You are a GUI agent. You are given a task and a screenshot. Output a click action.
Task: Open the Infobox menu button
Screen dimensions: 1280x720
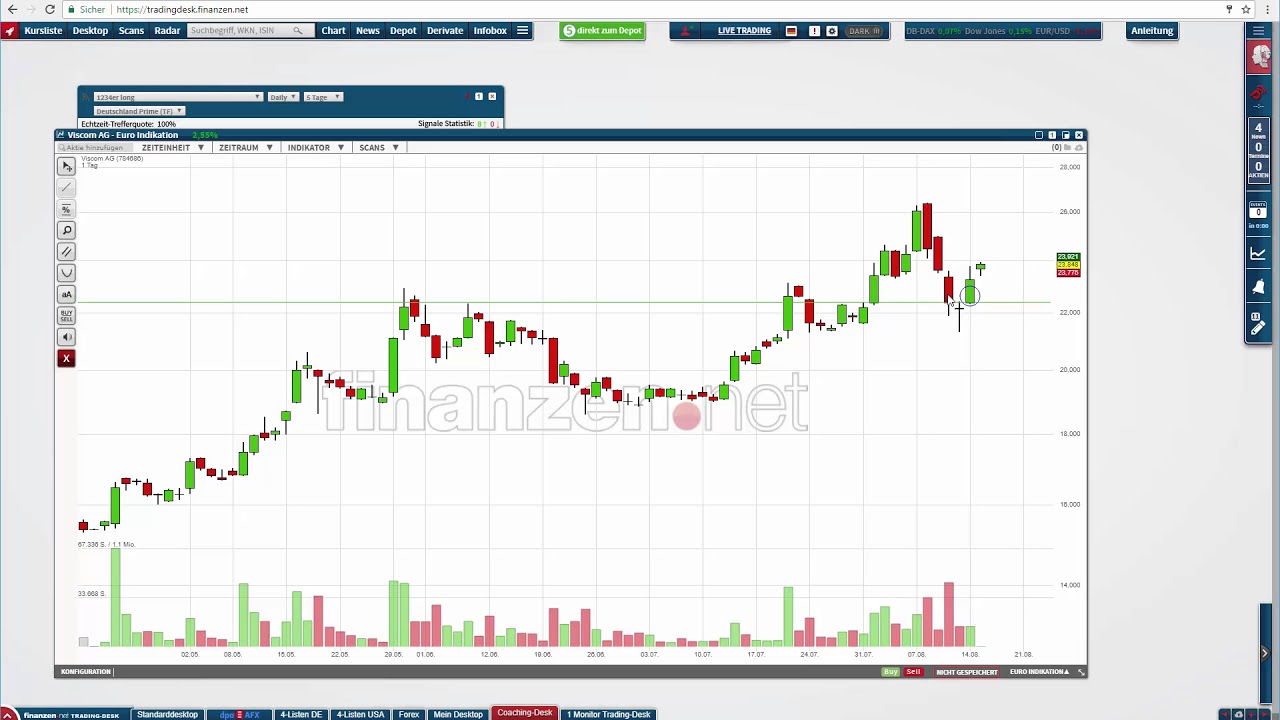tap(490, 31)
